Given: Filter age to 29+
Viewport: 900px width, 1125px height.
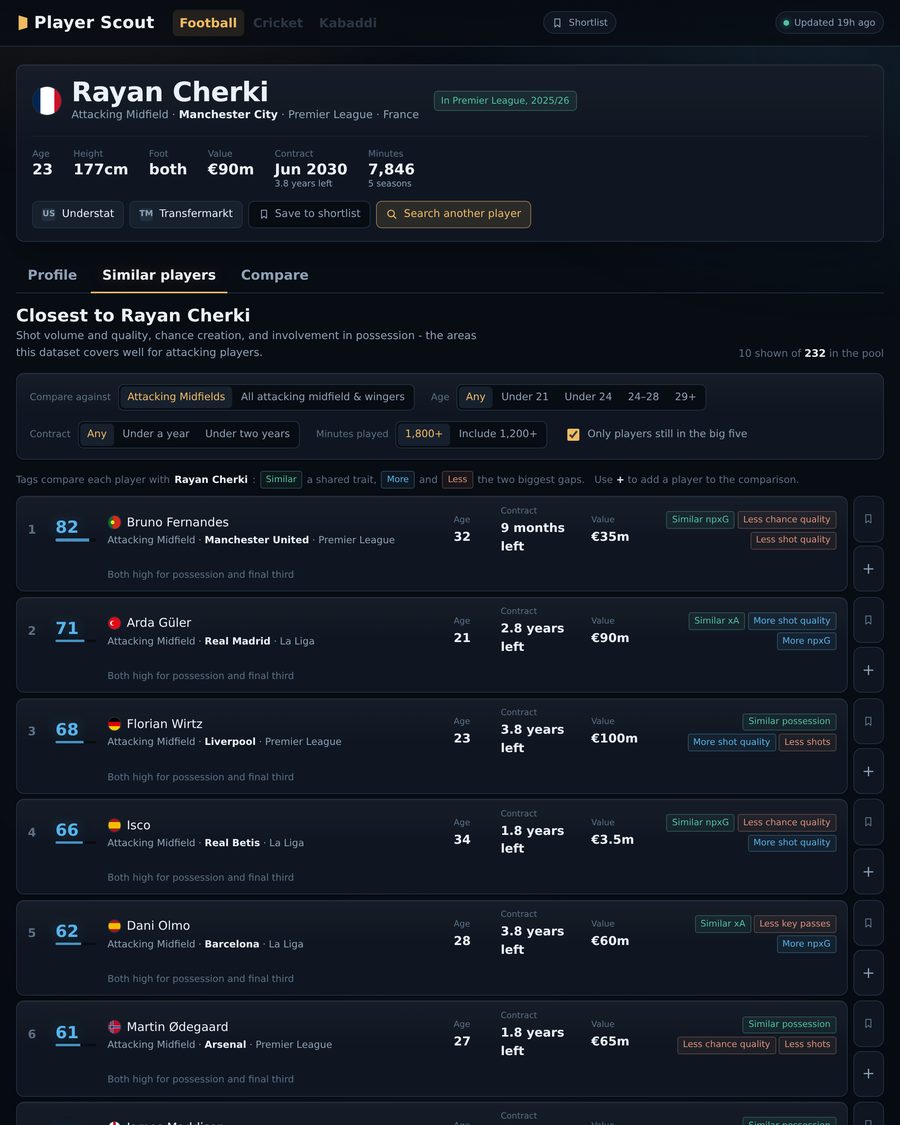Looking at the screenshot, I should [685, 397].
